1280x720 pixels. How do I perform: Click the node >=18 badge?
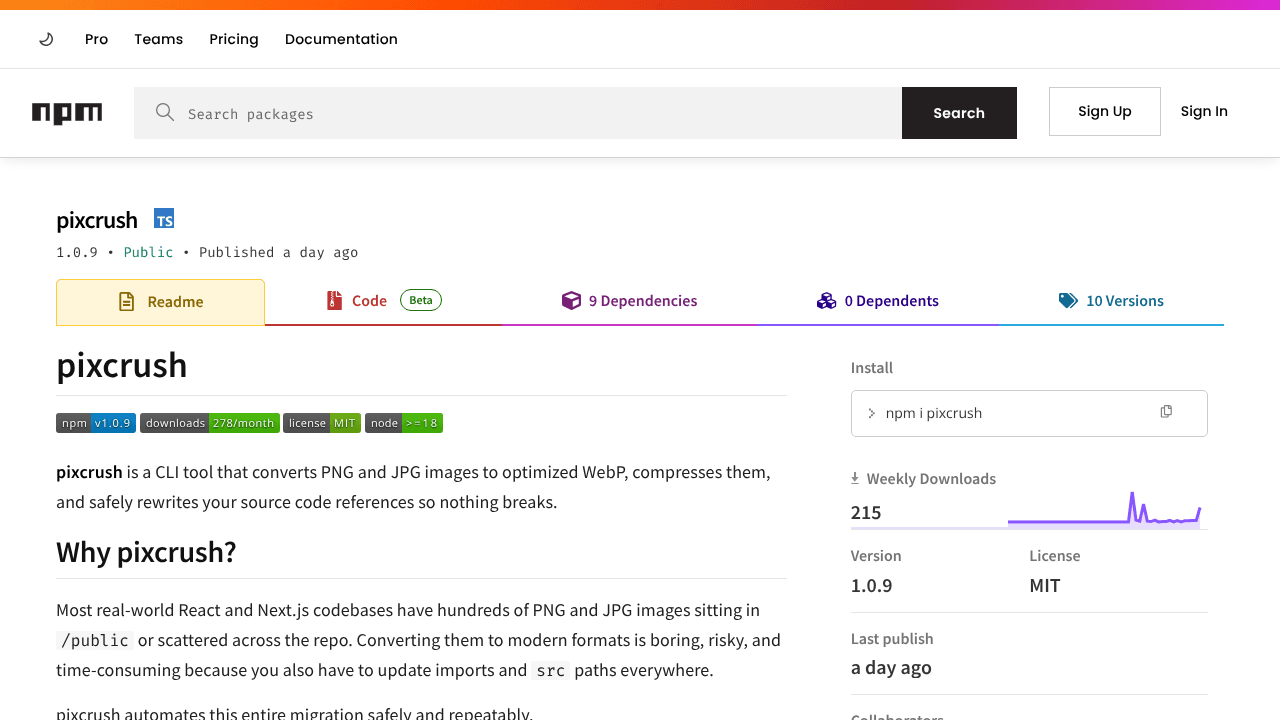click(x=404, y=423)
